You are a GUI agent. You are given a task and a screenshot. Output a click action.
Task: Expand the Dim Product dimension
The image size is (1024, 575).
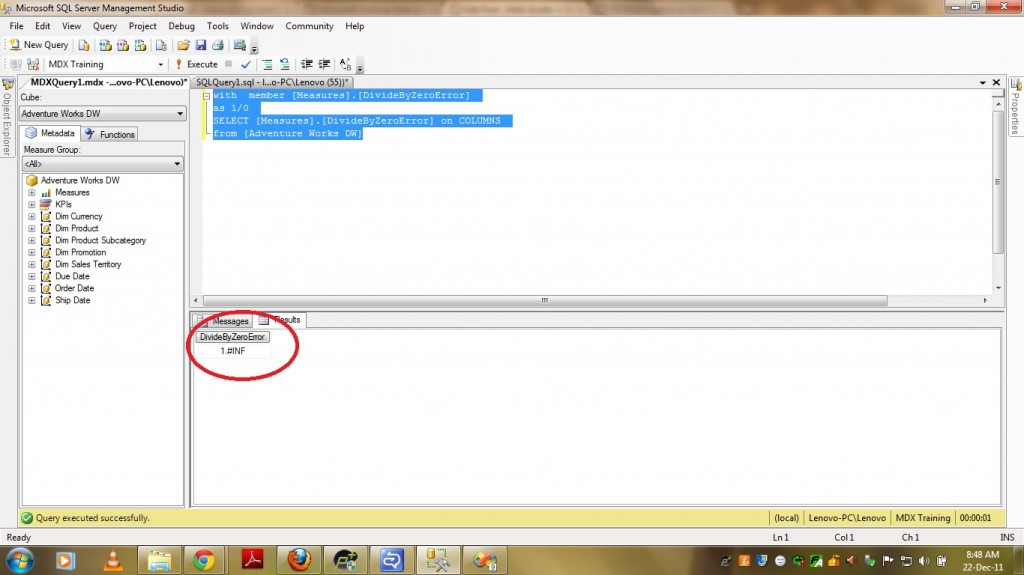coord(31,229)
